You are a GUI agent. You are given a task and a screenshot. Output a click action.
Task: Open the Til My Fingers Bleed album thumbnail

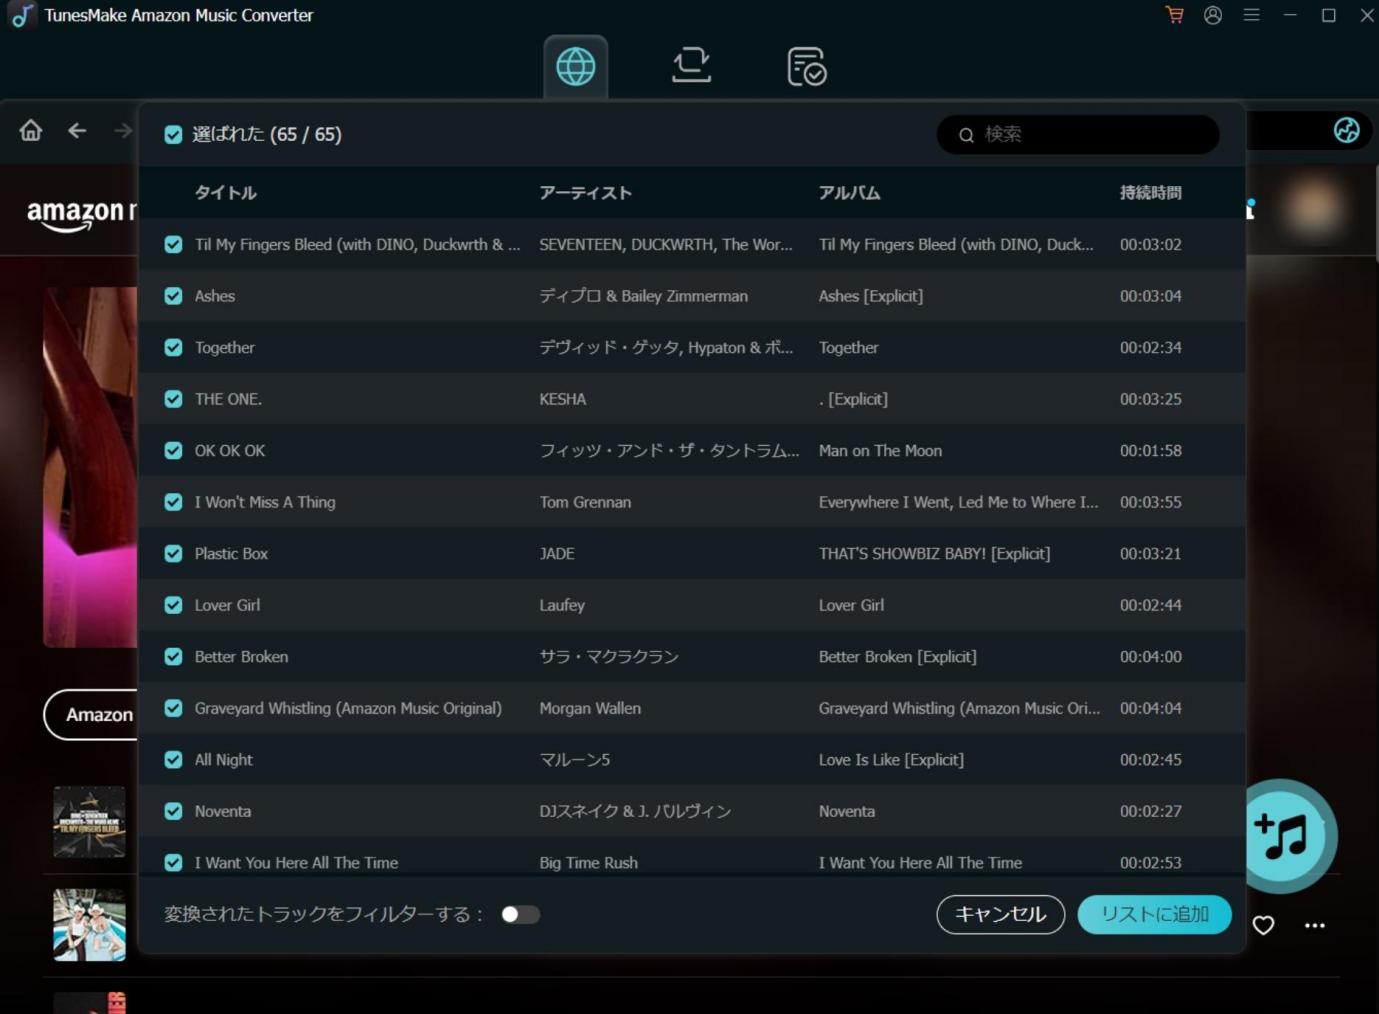click(89, 822)
